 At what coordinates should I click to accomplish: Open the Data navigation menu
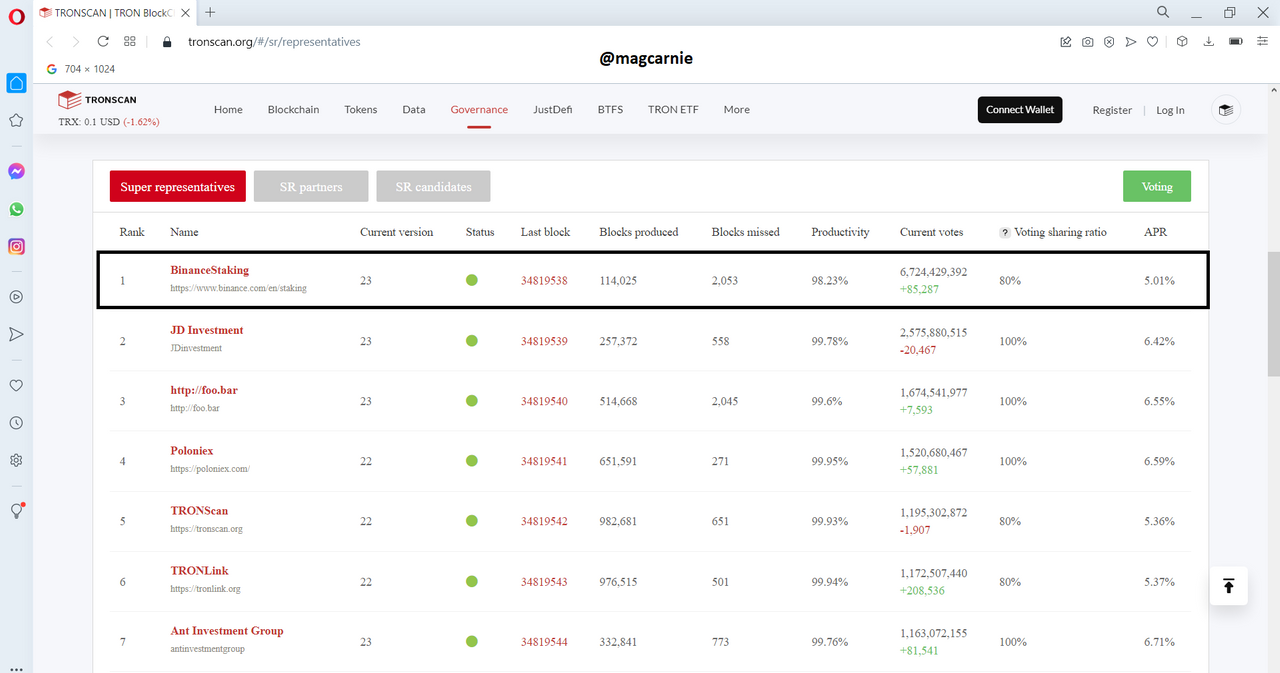pos(414,110)
